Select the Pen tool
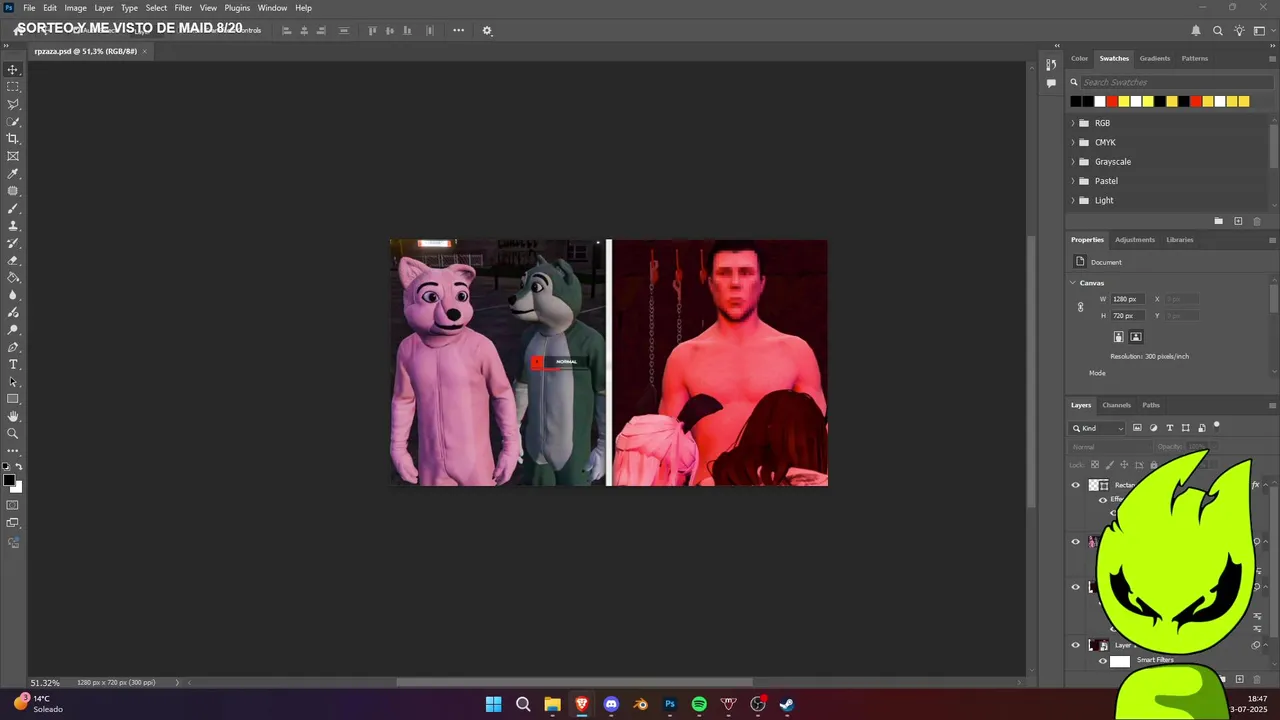This screenshot has width=1280, height=720. point(13,347)
